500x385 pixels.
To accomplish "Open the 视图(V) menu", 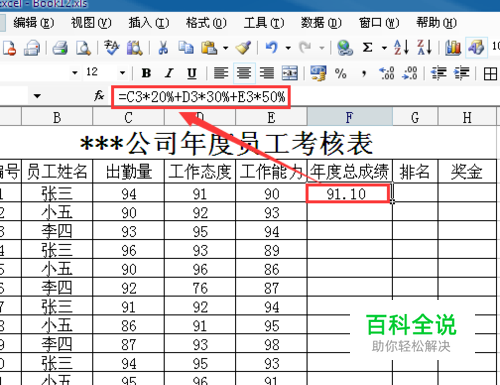I will pos(91,23).
